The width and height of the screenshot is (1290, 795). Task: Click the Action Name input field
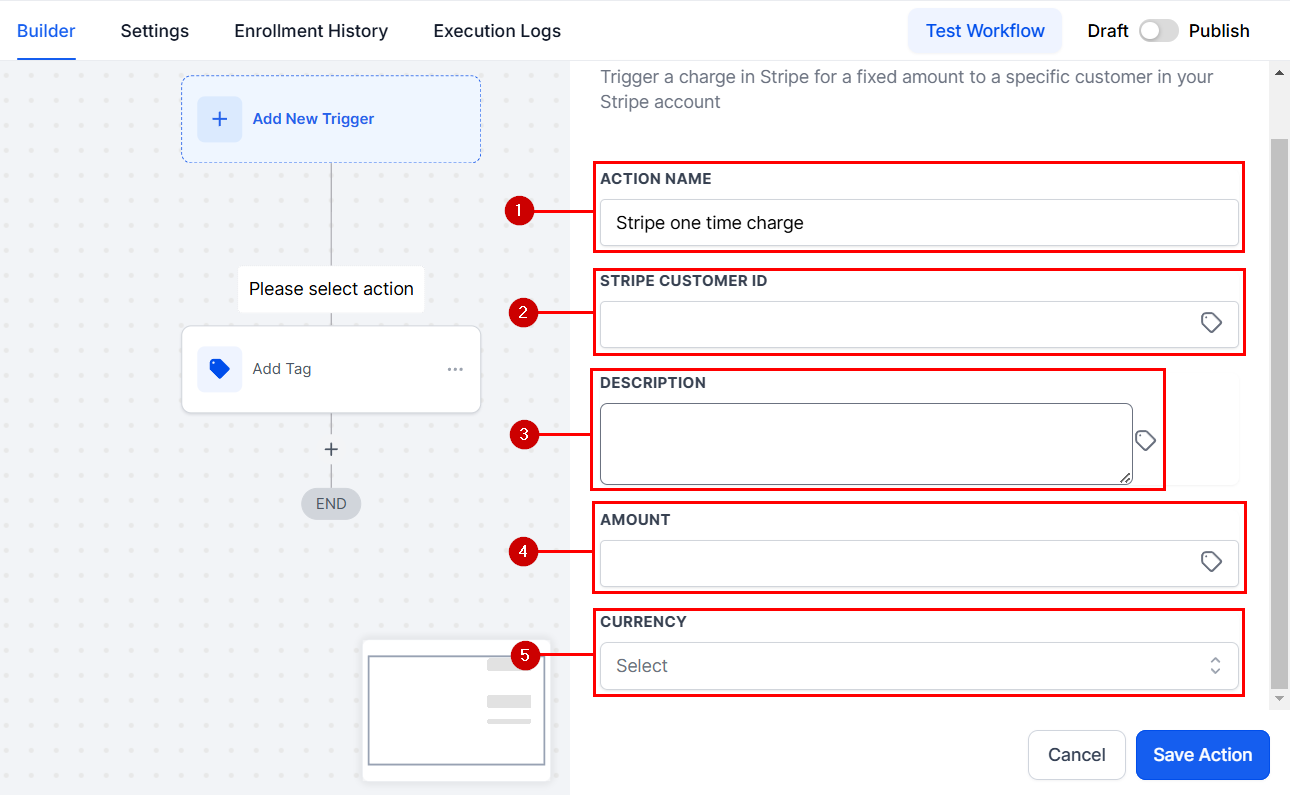point(918,223)
